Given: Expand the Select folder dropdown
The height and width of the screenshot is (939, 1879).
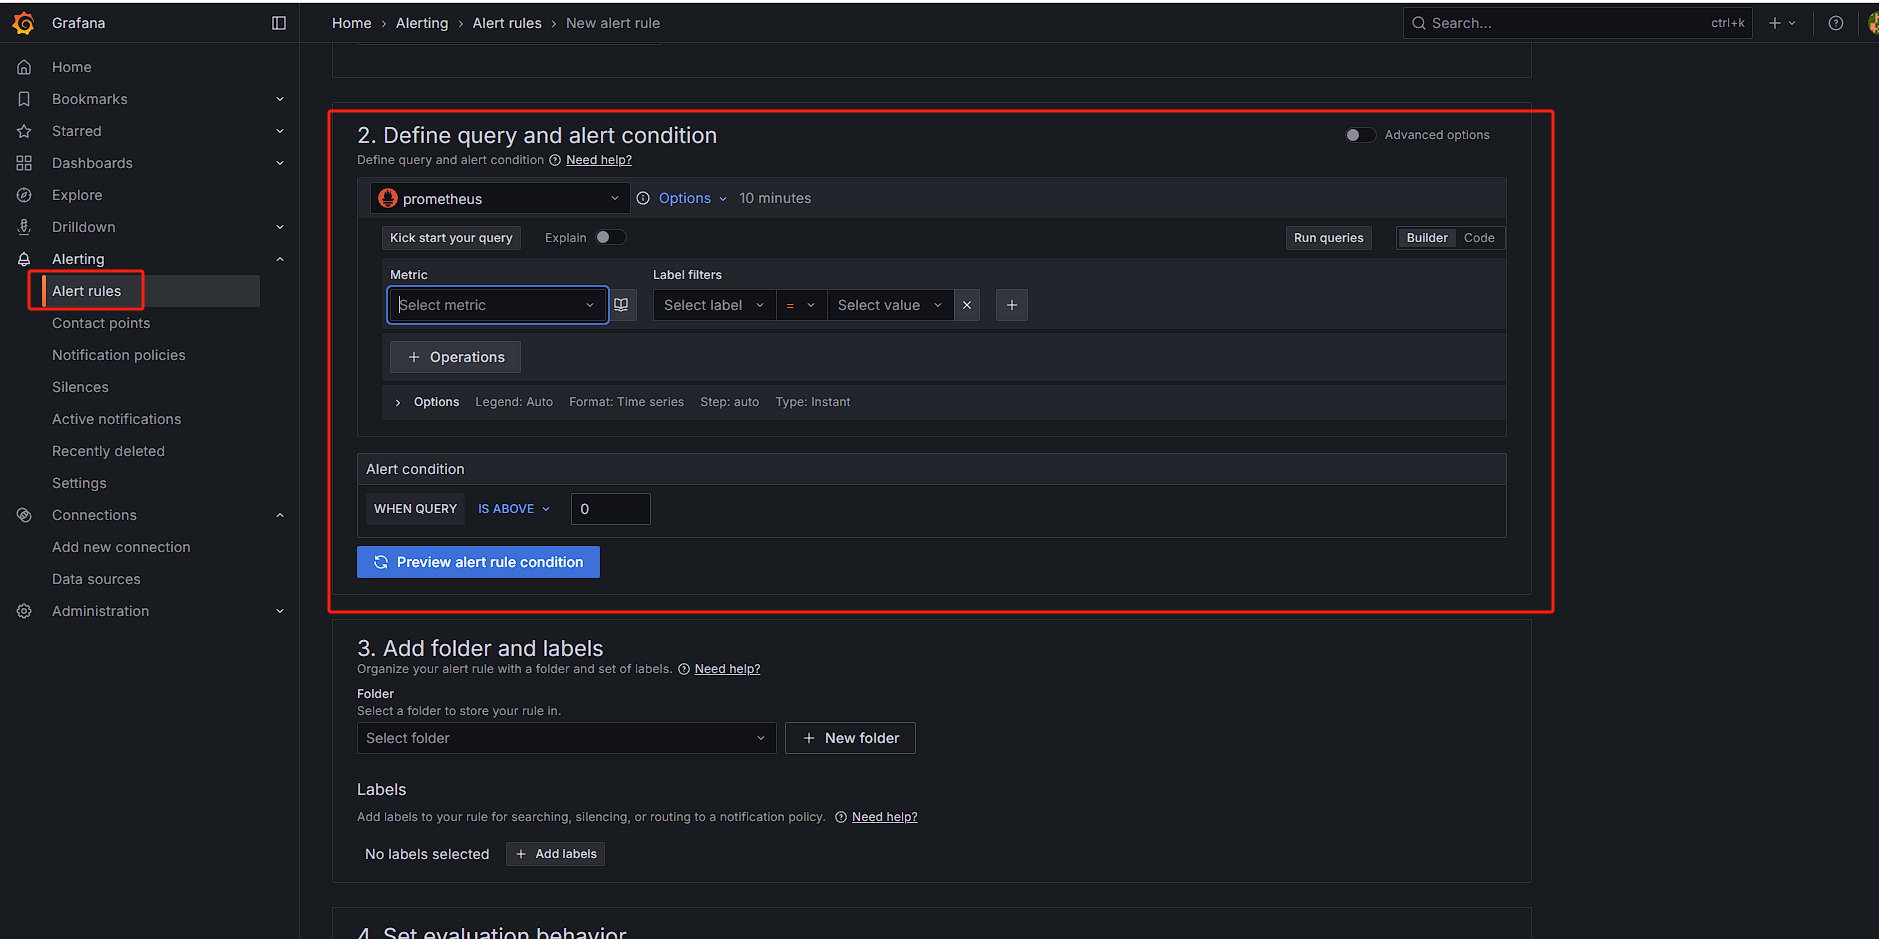Looking at the screenshot, I should point(566,738).
